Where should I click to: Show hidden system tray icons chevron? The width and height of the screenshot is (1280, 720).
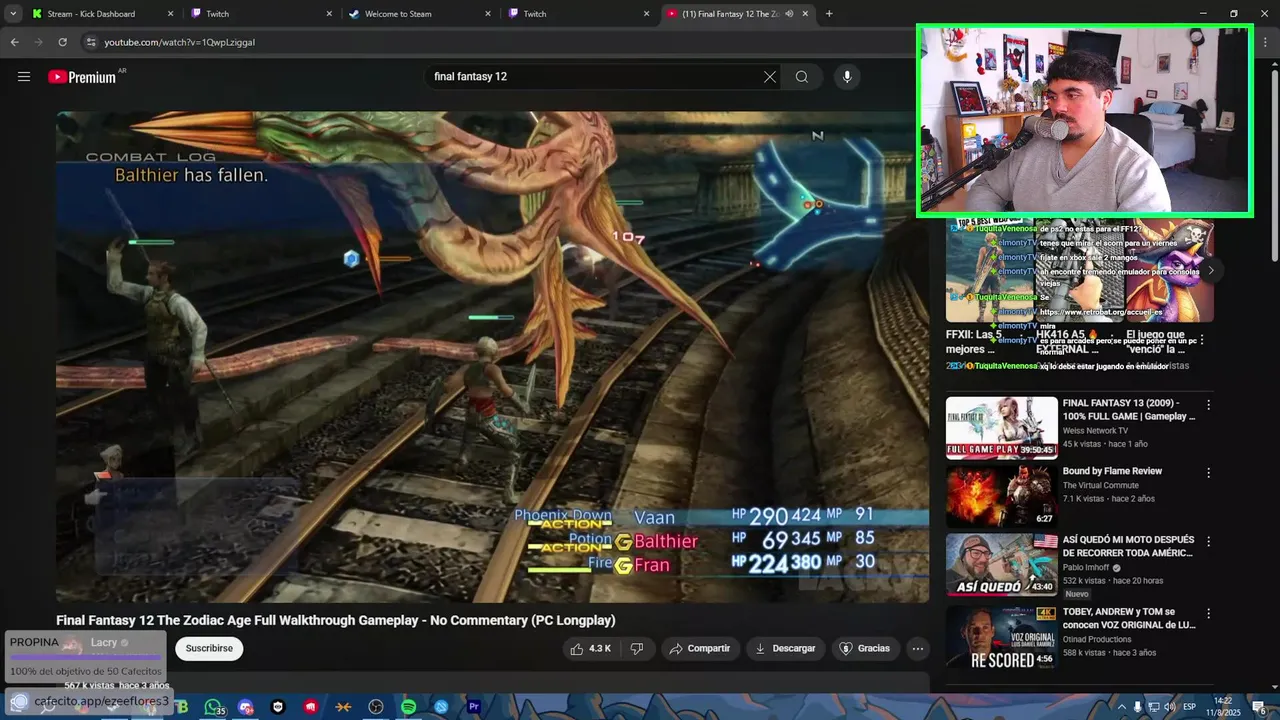click(1121, 708)
